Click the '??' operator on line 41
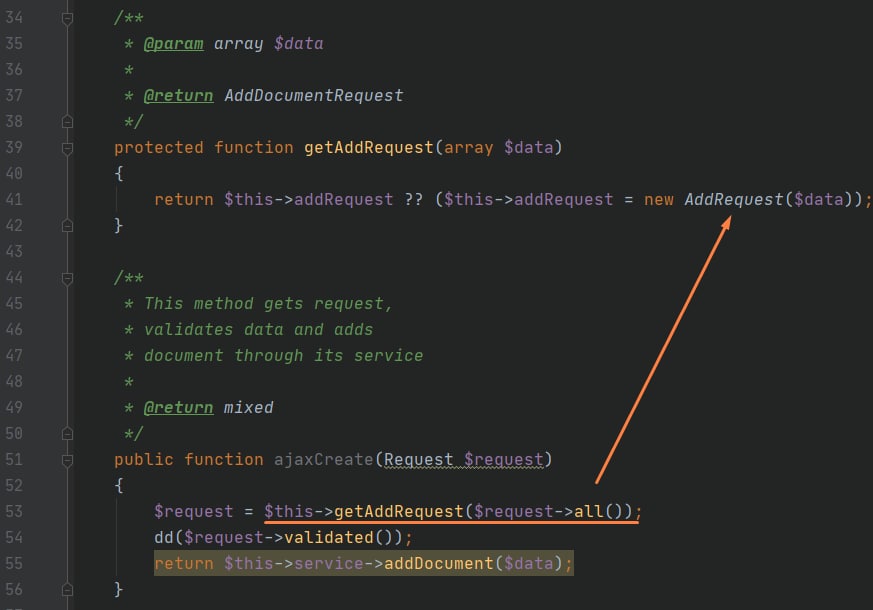873x610 pixels. 414,199
